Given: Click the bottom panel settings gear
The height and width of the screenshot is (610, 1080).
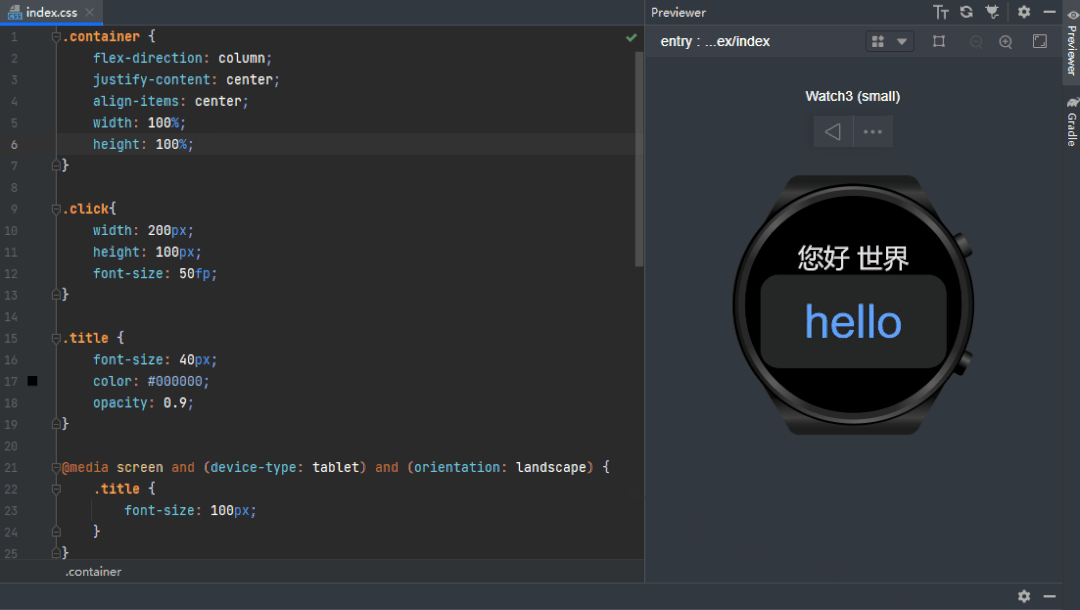Looking at the screenshot, I should (1024, 596).
